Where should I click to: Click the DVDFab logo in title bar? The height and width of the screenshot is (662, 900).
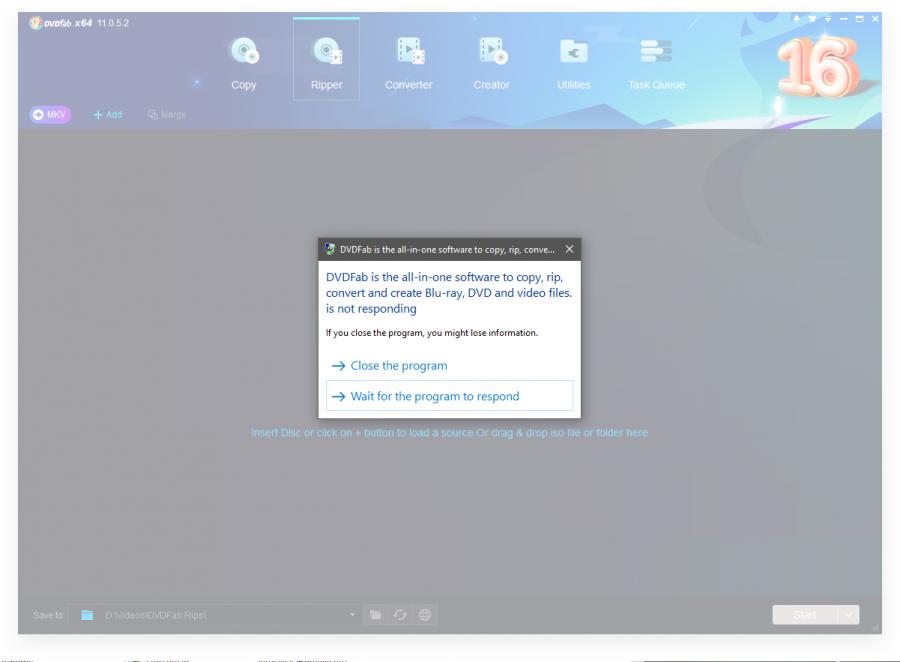(x=36, y=23)
